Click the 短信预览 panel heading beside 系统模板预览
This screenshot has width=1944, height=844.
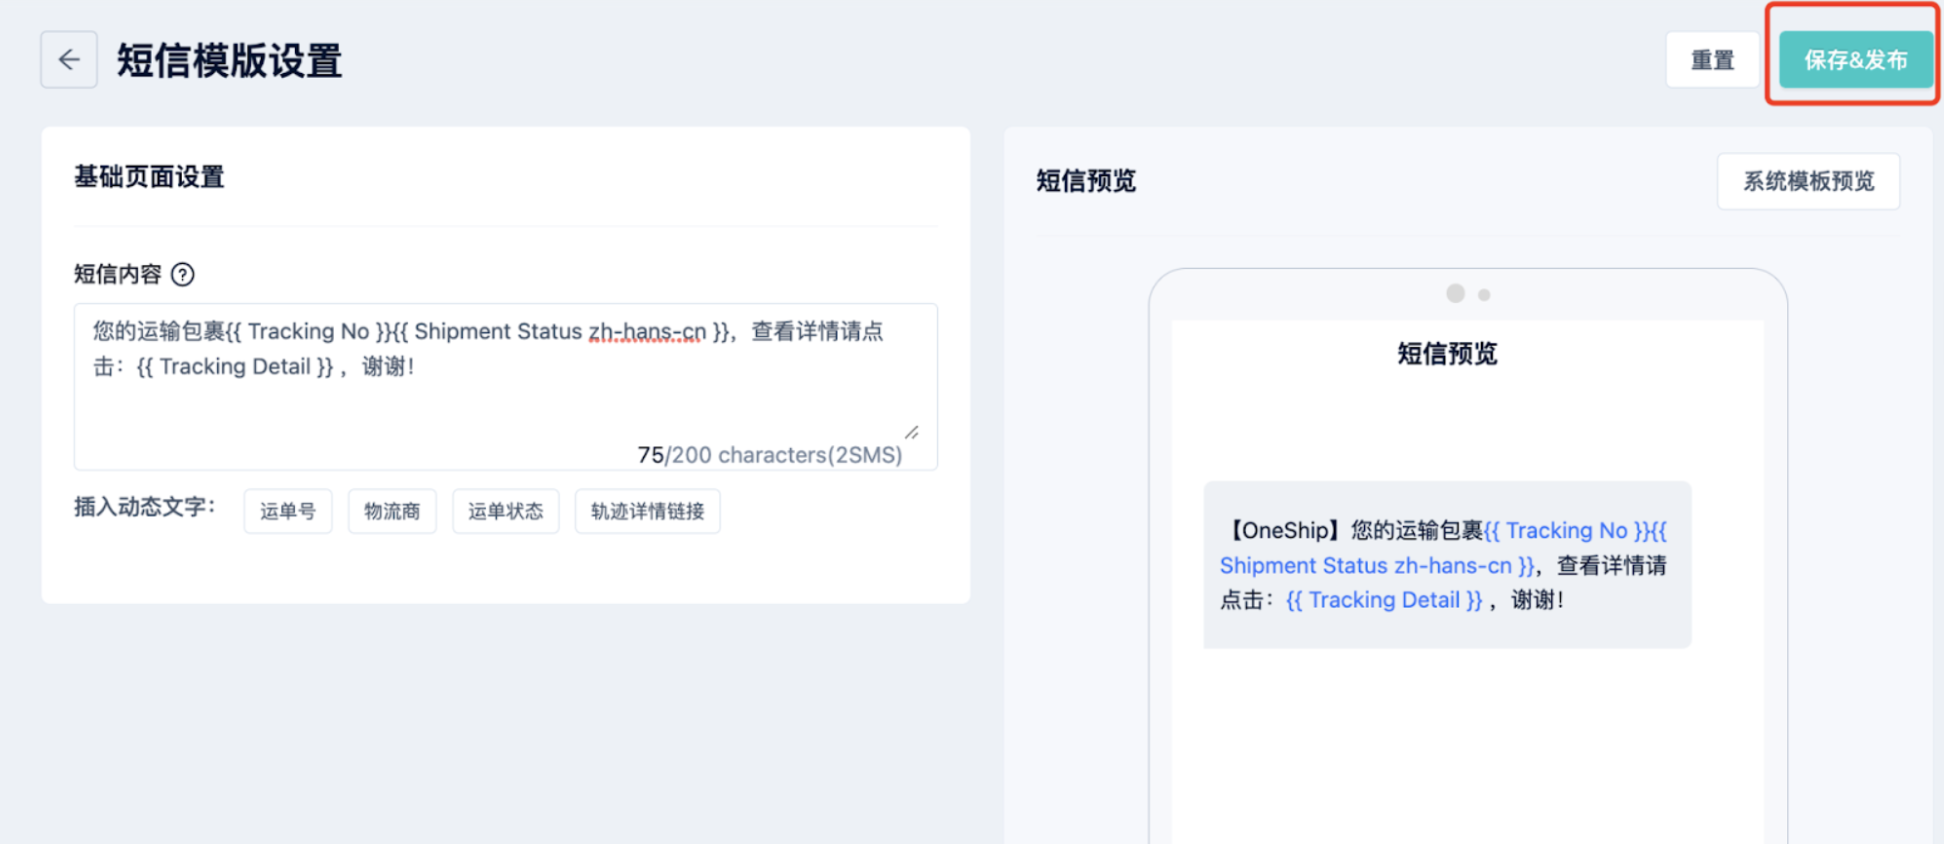pyautogui.click(x=1086, y=181)
